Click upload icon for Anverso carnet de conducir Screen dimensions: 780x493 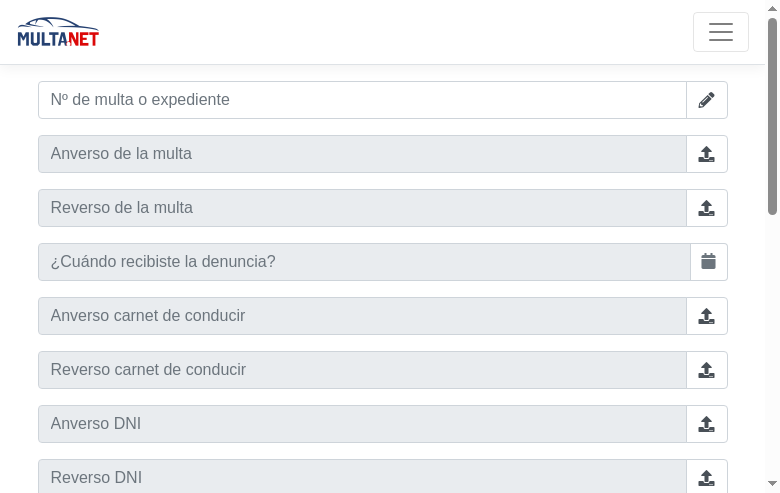coord(707,316)
